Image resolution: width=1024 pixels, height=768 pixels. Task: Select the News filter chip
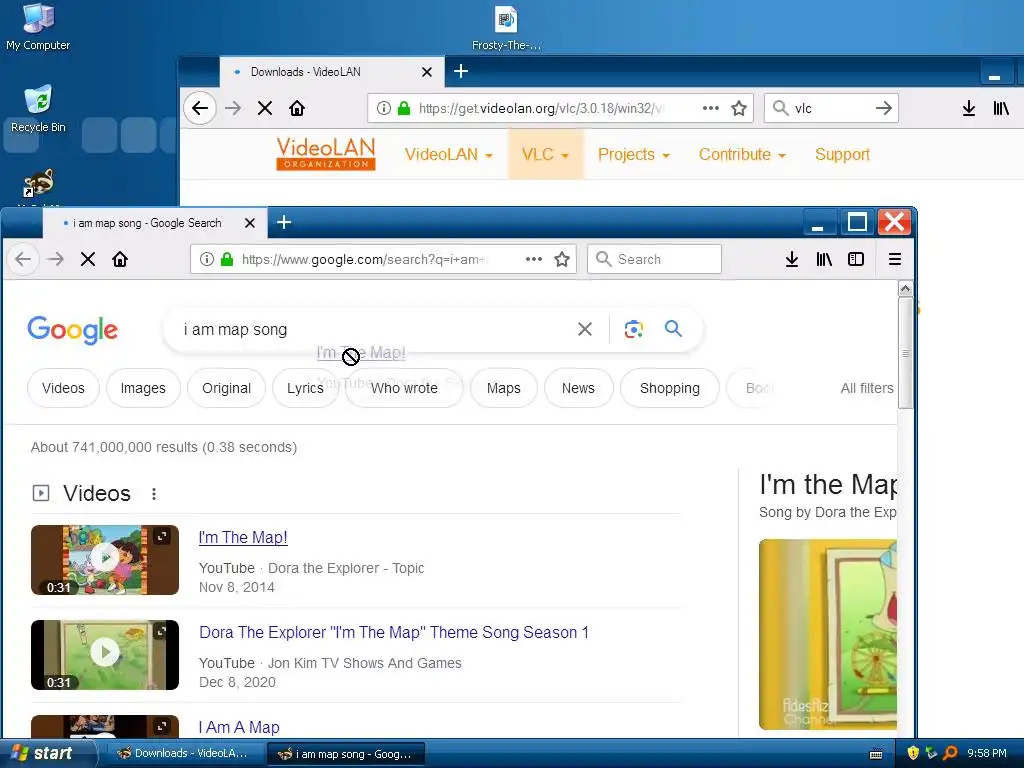tap(578, 388)
